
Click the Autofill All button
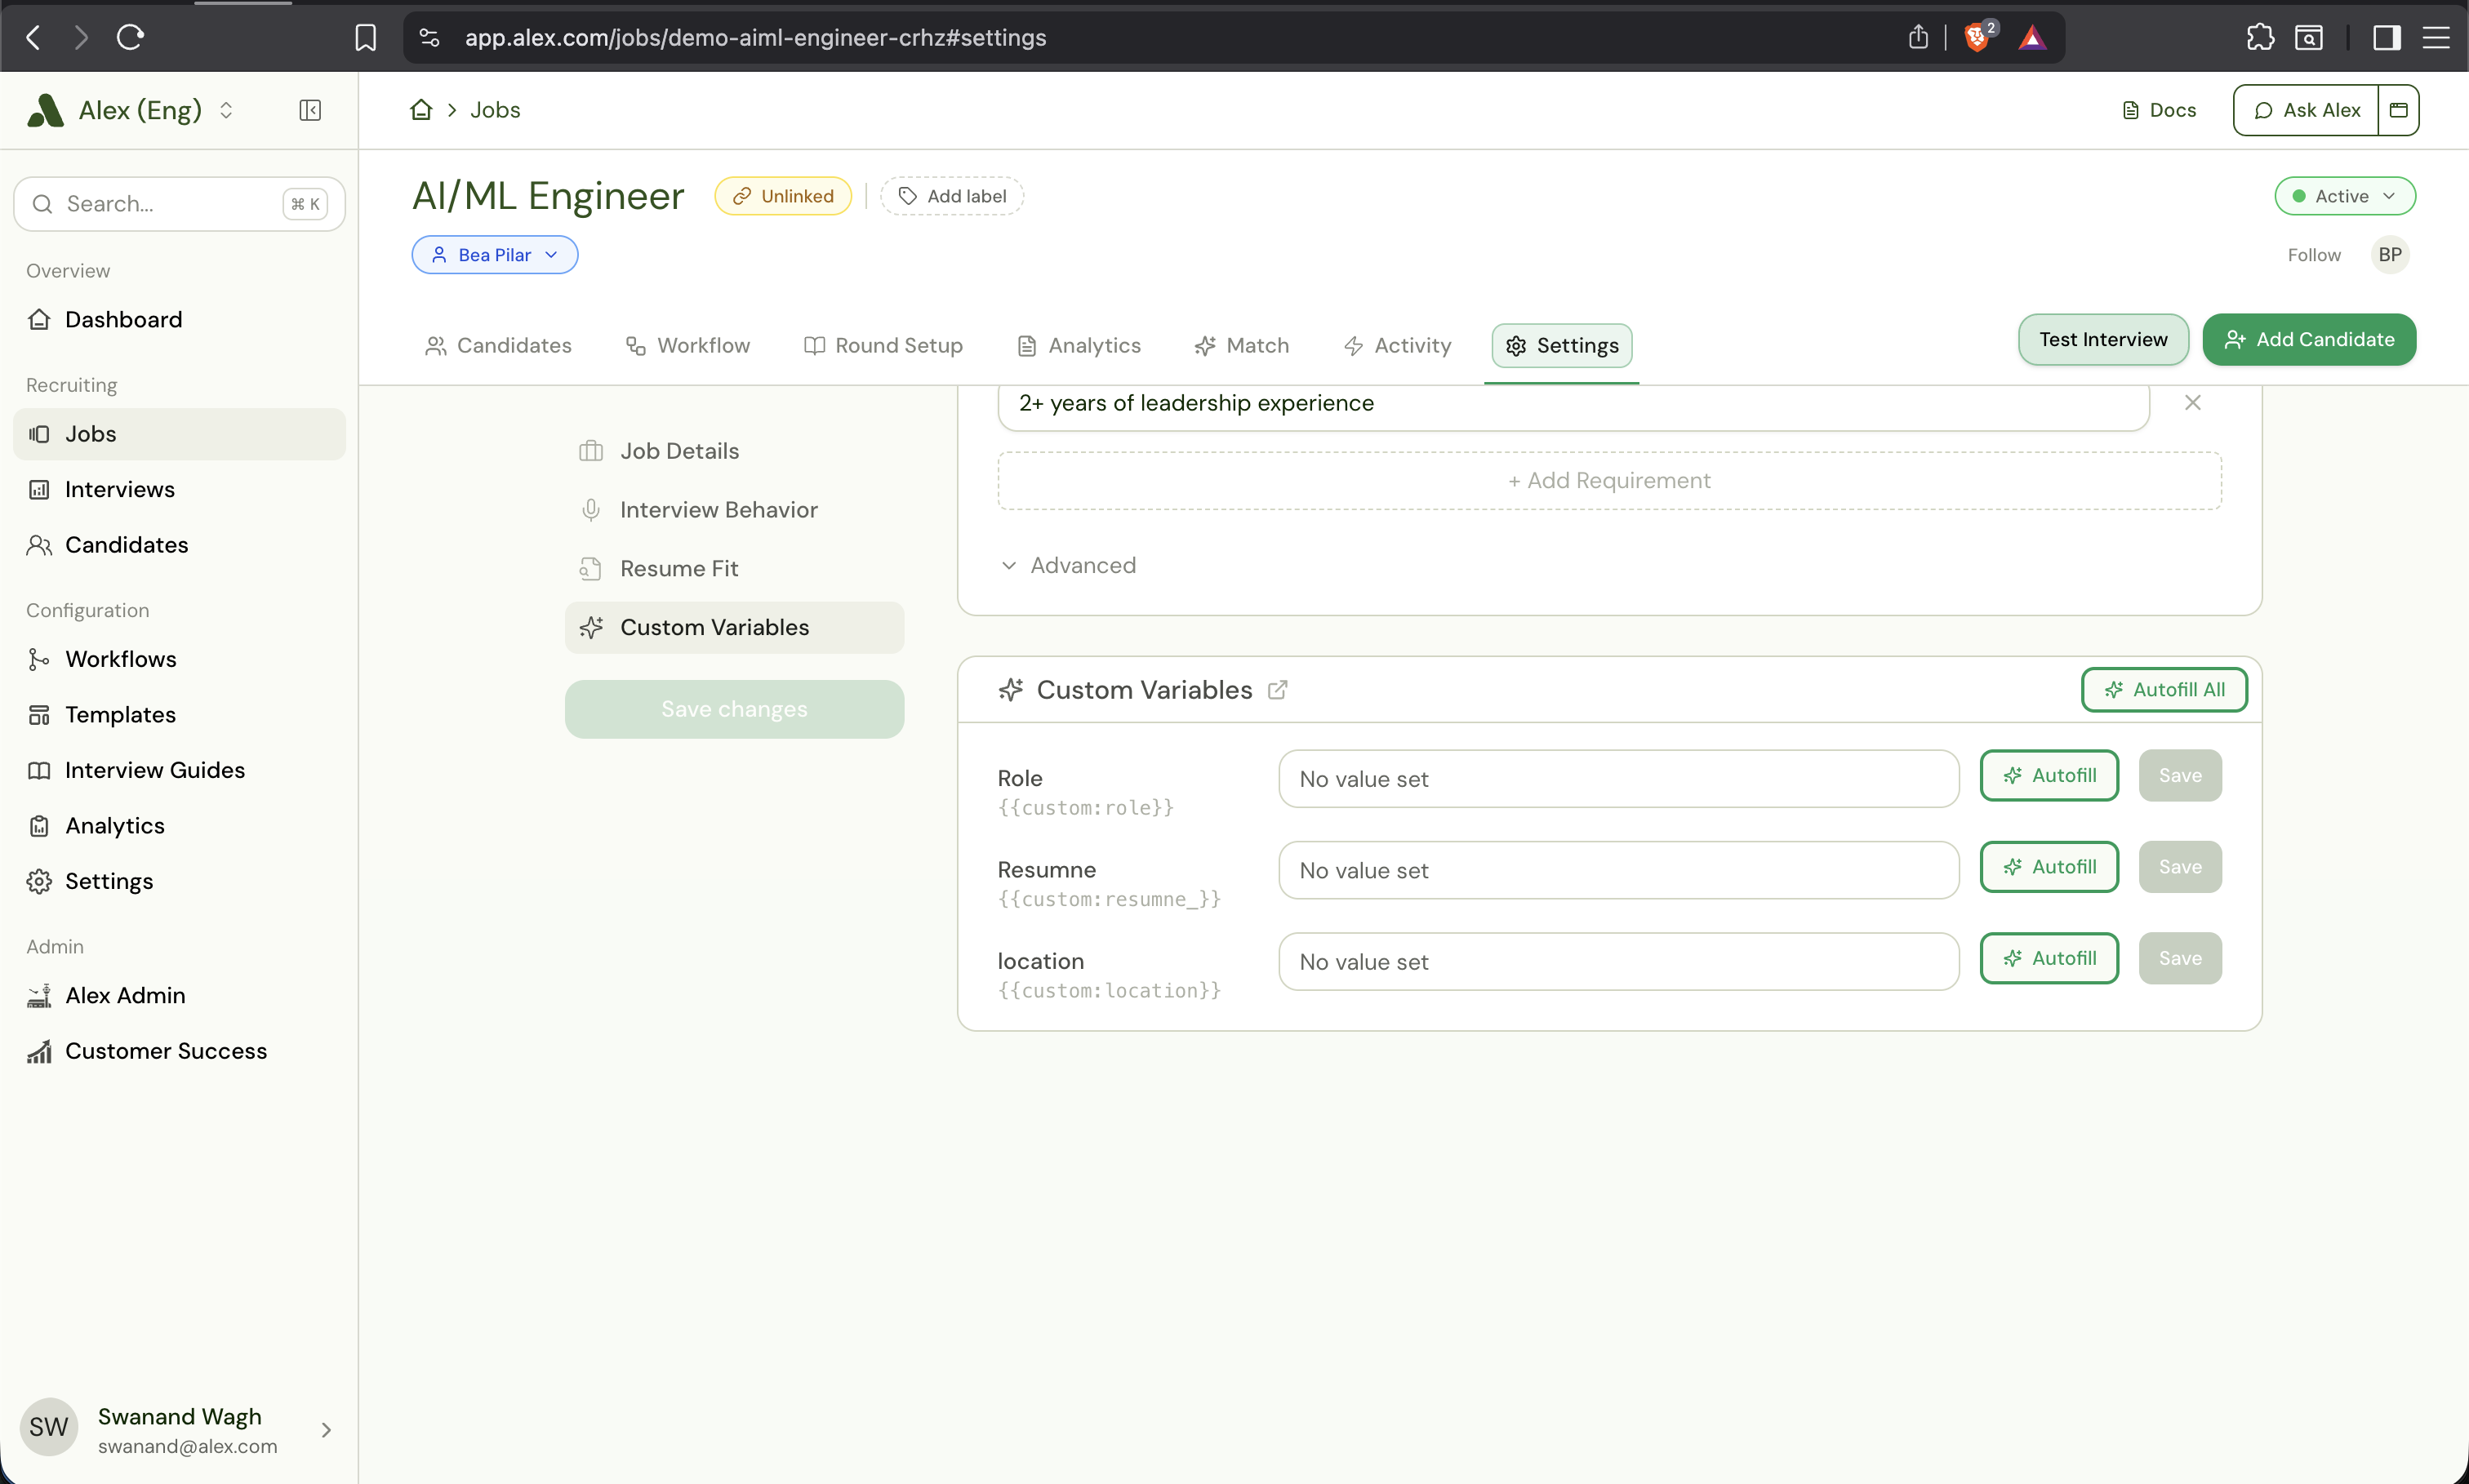pyautogui.click(x=2164, y=690)
